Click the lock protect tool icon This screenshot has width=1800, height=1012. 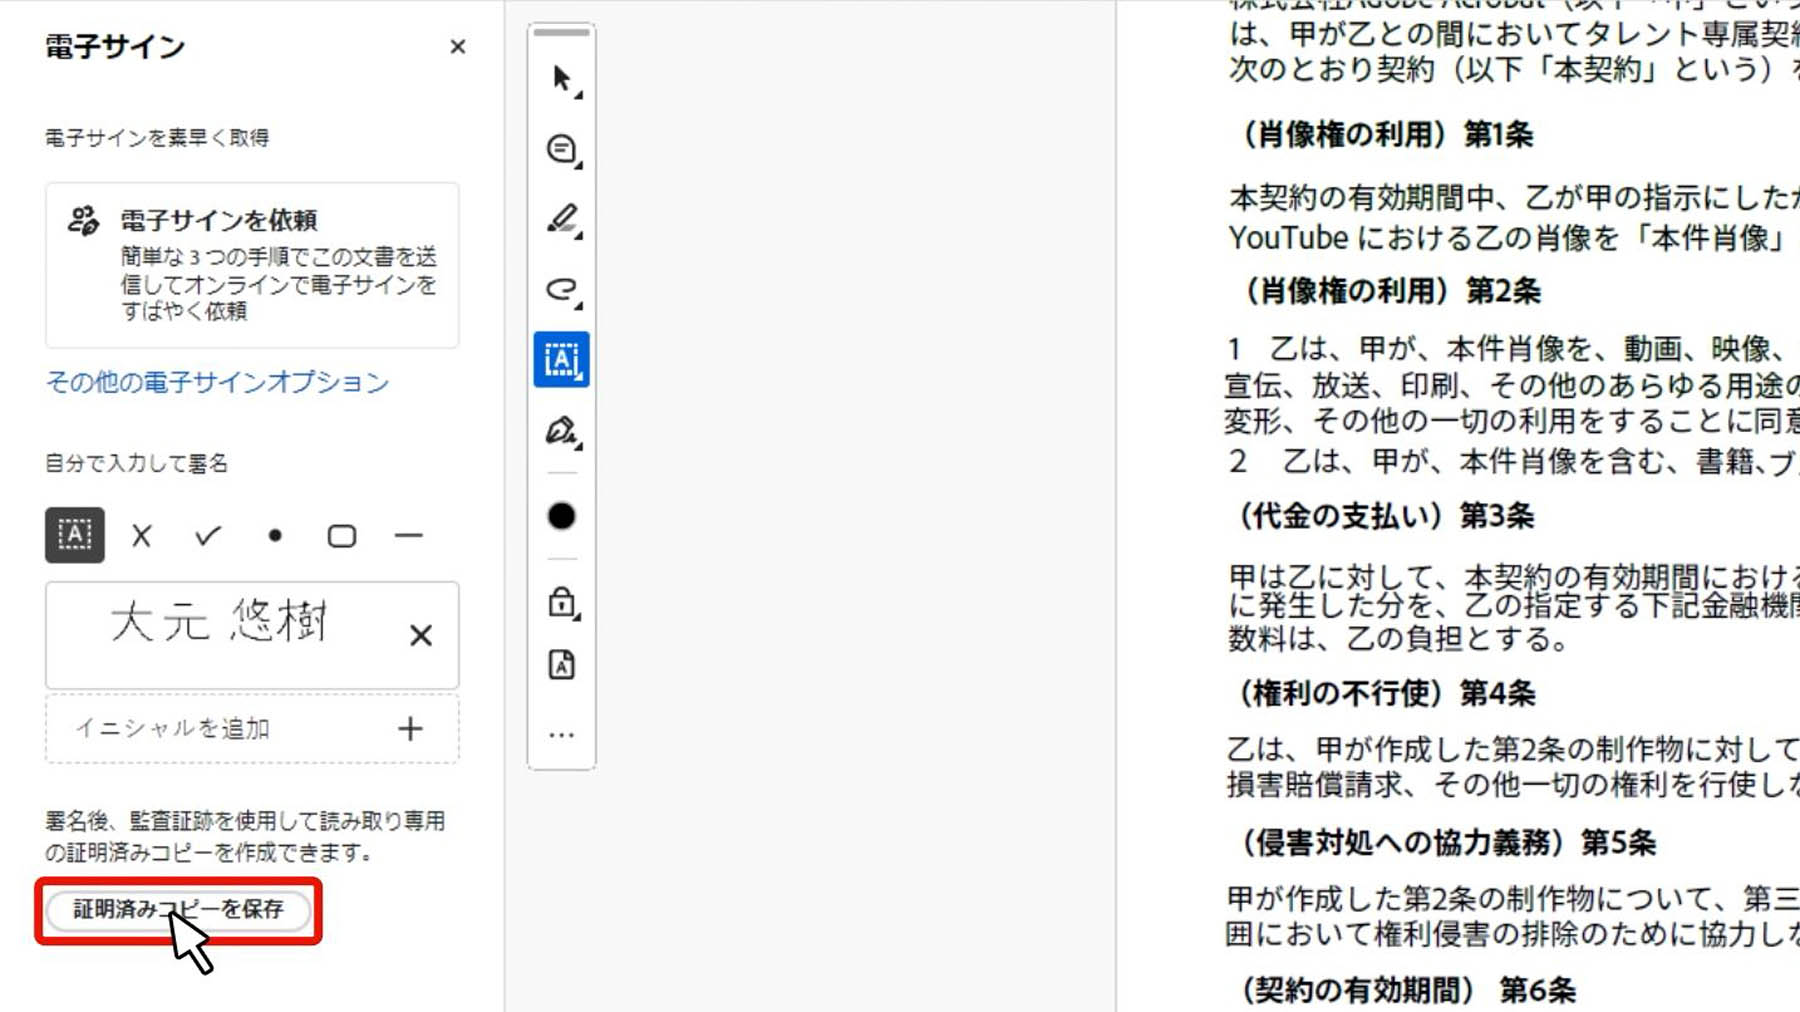click(x=562, y=603)
